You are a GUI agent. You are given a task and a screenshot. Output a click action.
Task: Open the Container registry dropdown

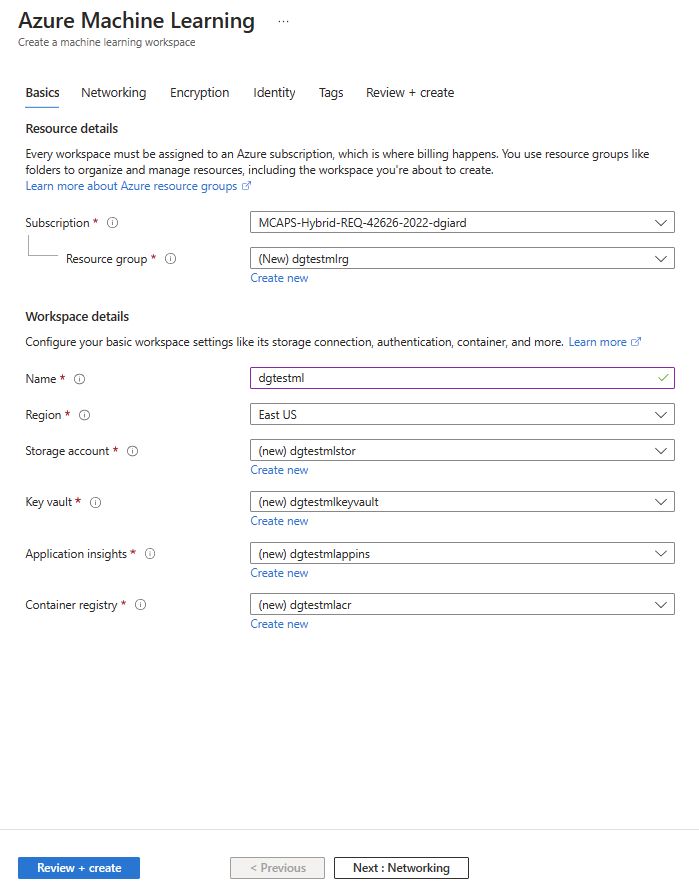click(x=462, y=604)
